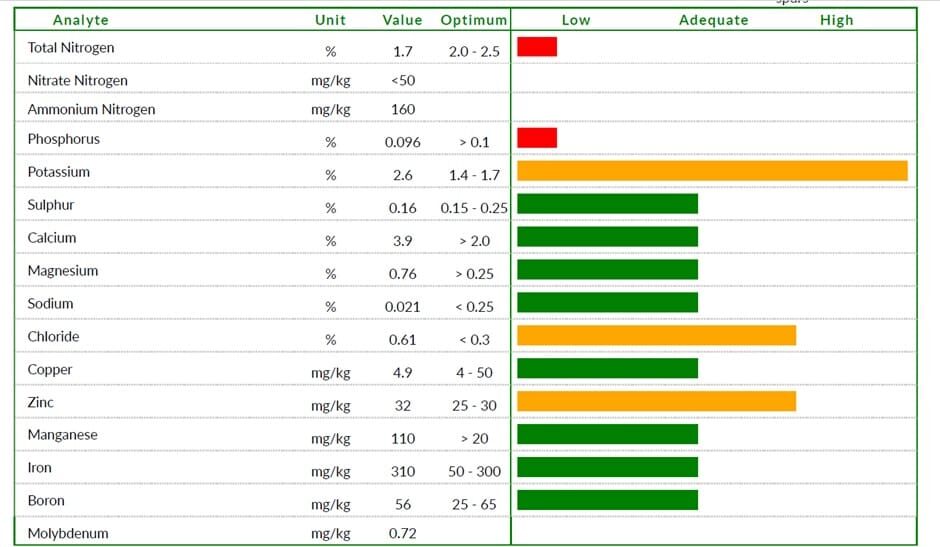The image size is (940, 547).
Task: Click the Optimum column header
Action: coord(474,20)
